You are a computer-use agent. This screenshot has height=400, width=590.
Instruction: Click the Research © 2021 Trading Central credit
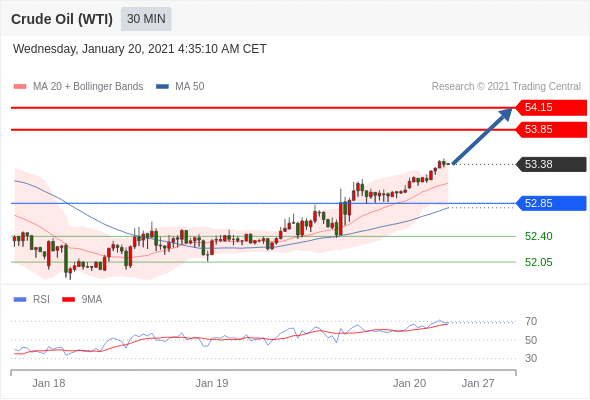pyautogui.click(x=506, y=87)
